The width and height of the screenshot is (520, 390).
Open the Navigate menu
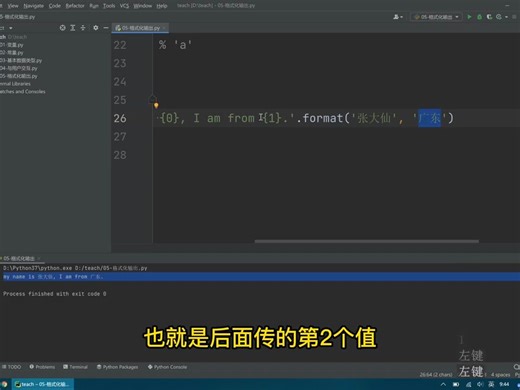[34, 6]
